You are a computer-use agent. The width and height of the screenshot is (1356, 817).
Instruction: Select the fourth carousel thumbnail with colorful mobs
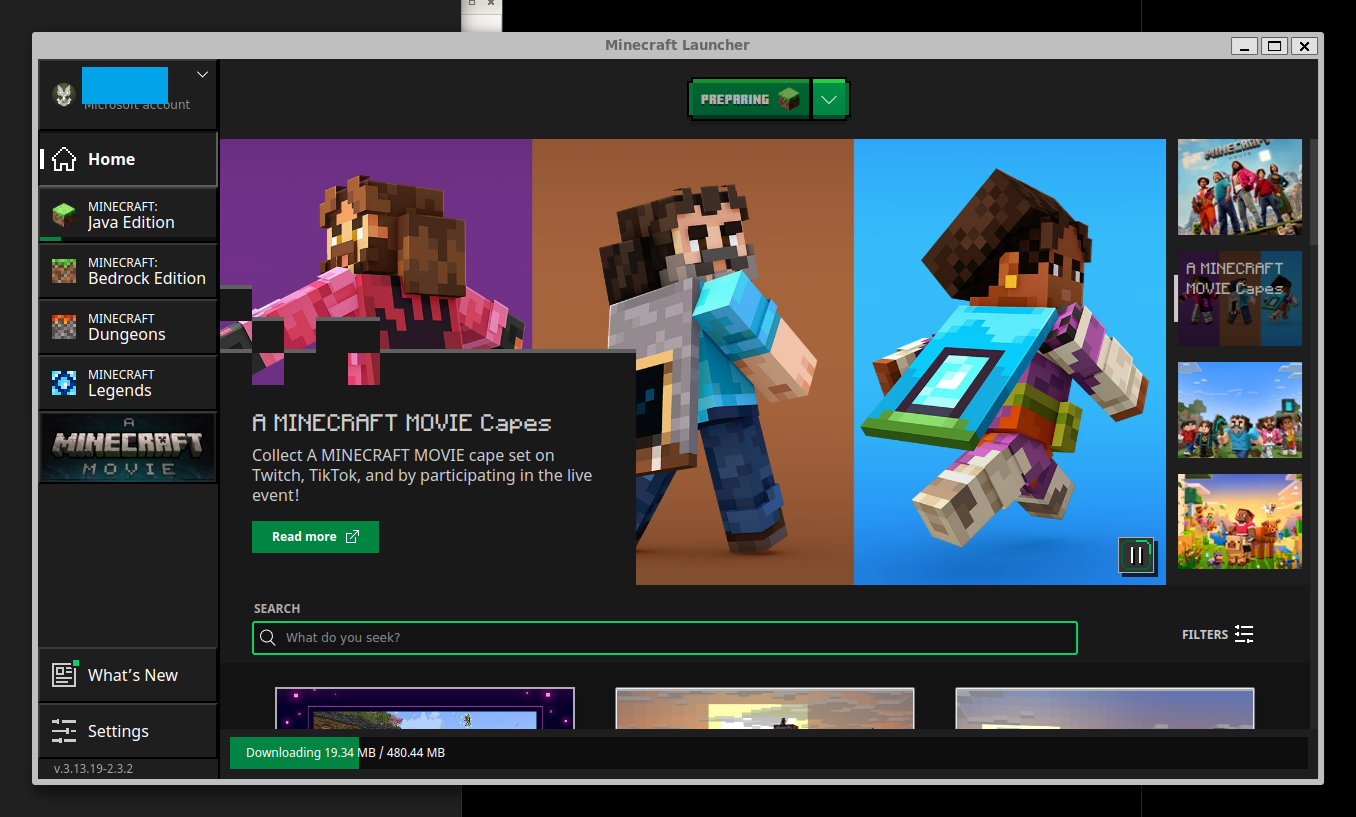click(x=1240, y=522)
